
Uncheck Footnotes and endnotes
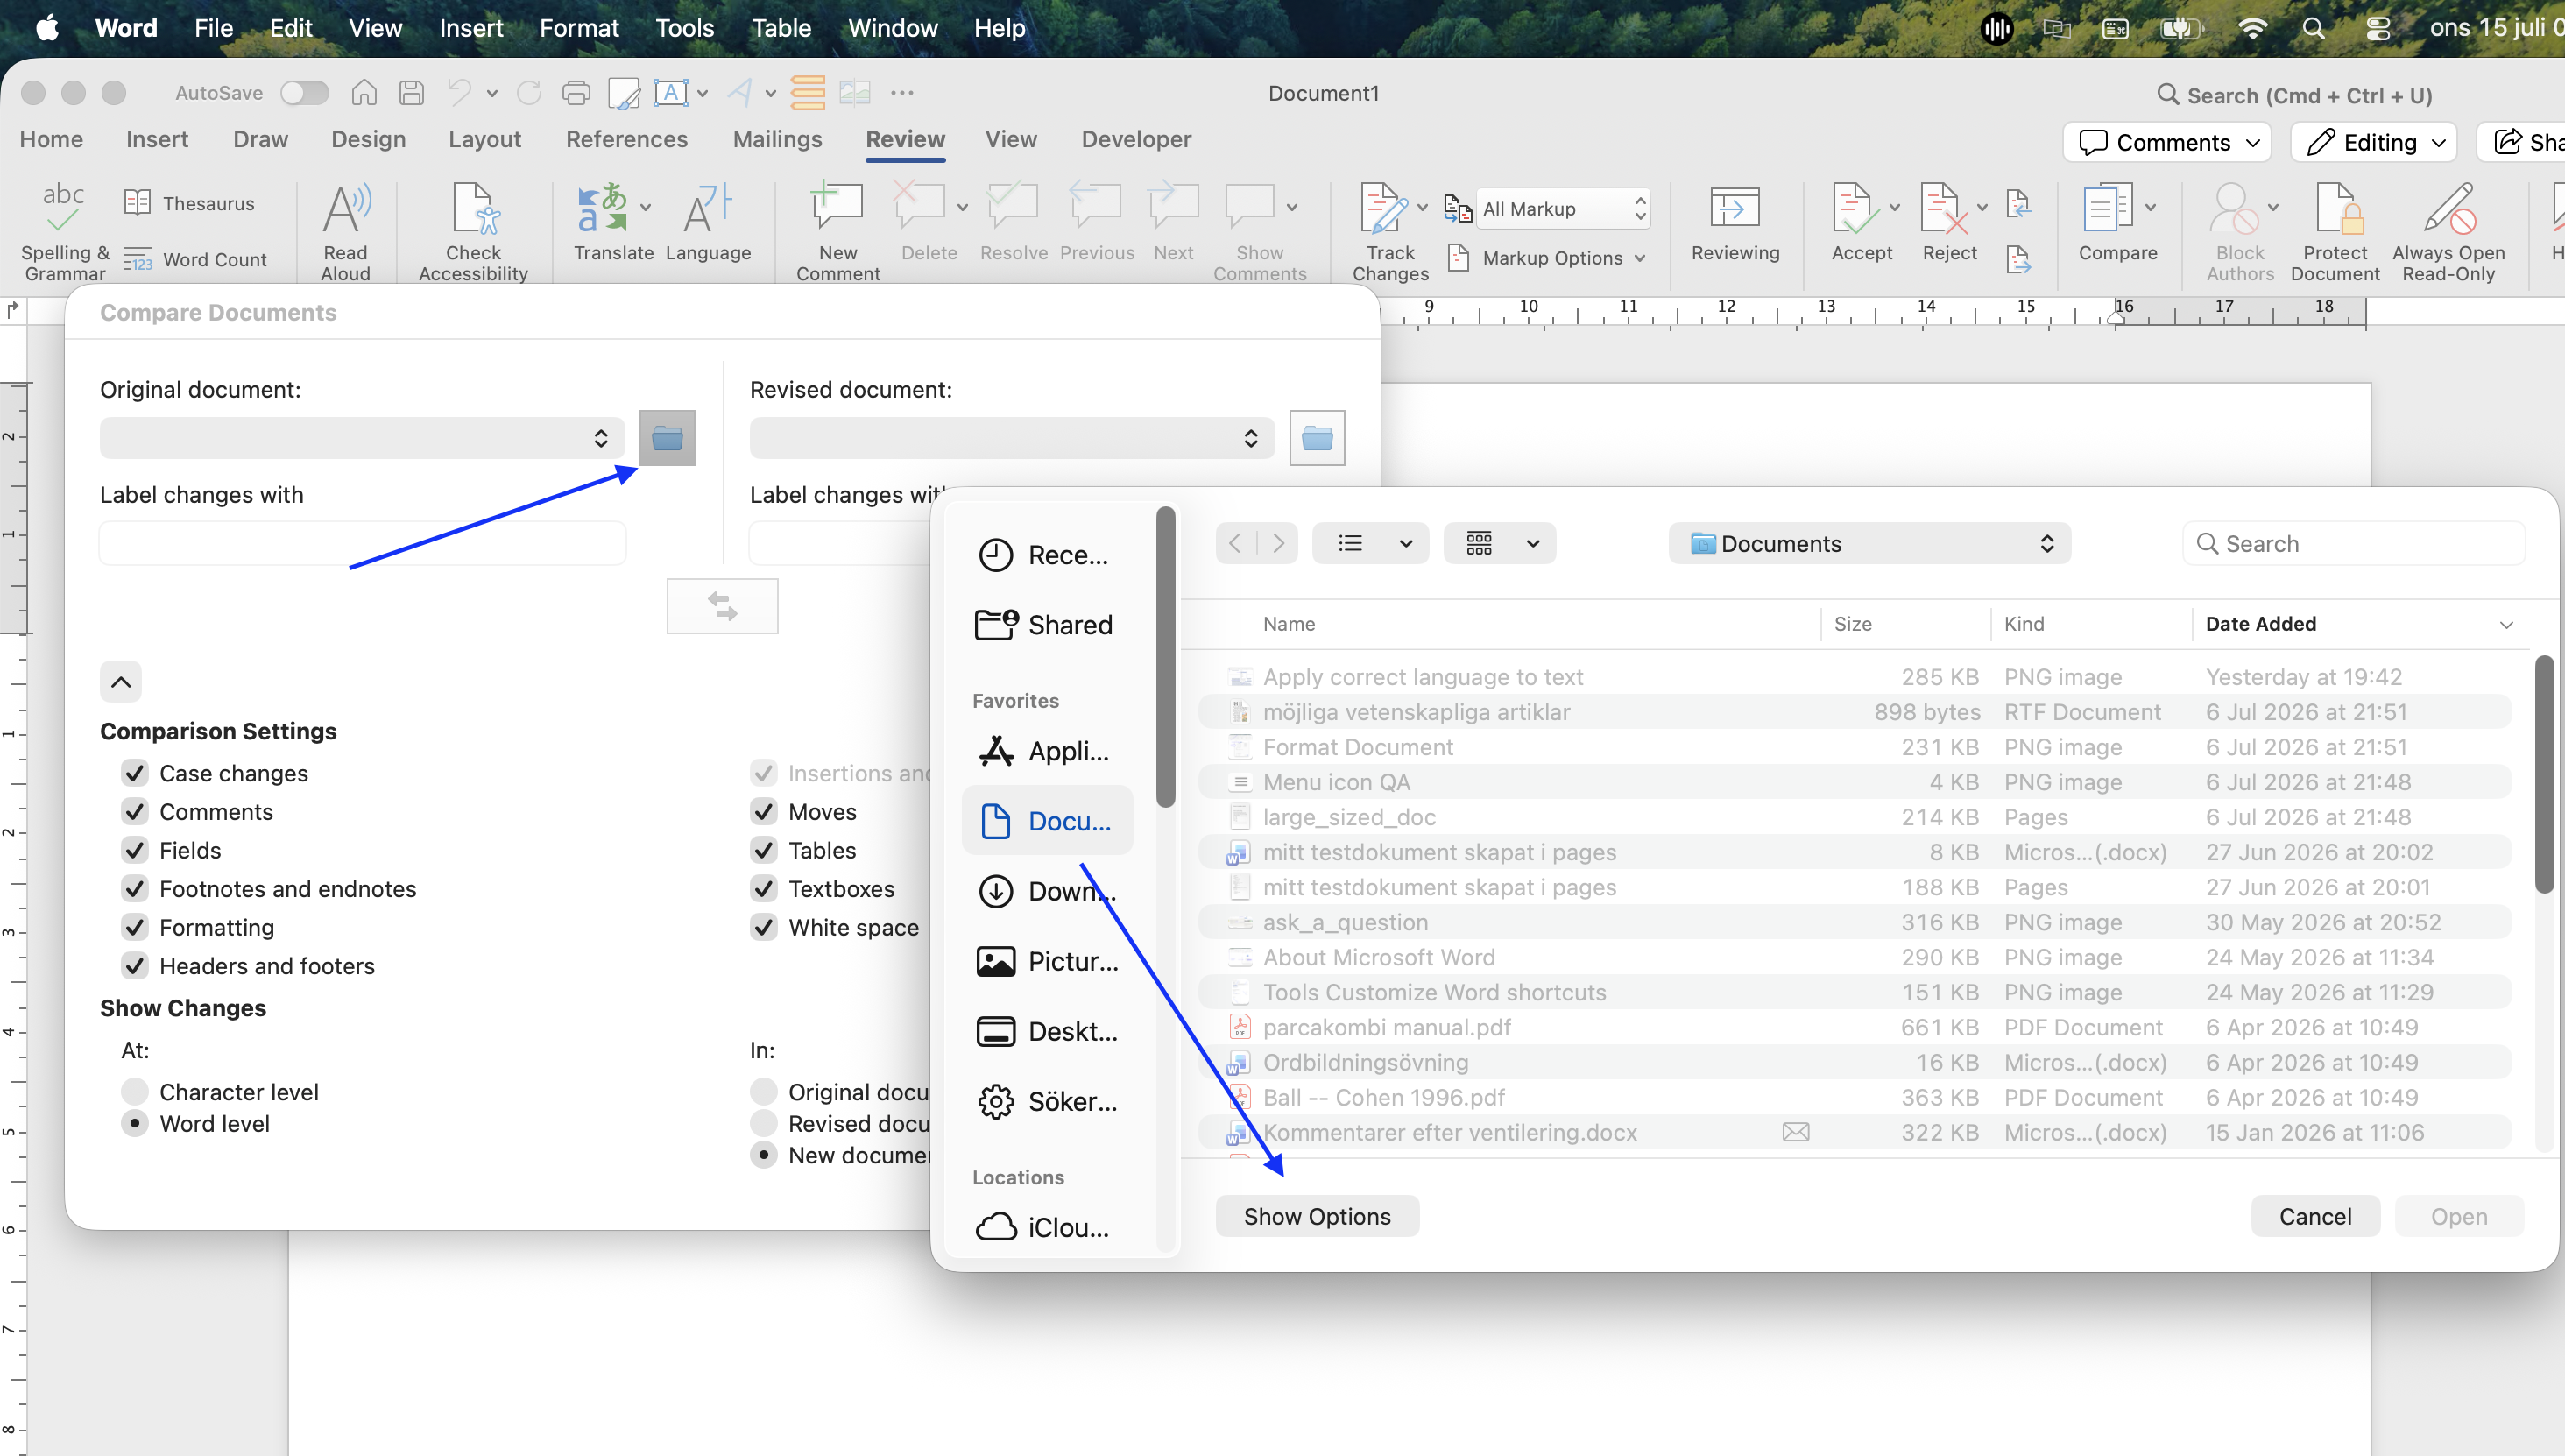point(135,888)
